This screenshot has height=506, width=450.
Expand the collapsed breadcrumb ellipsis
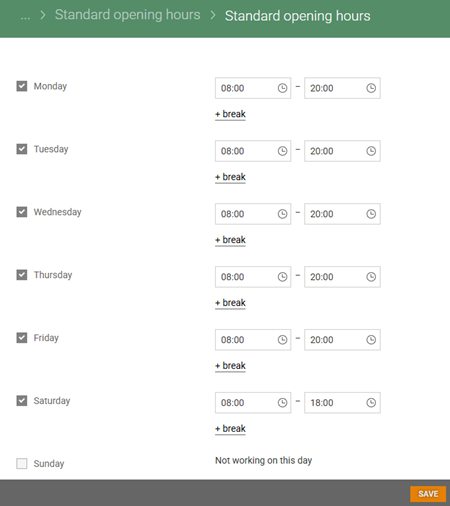tap(25, 16)
